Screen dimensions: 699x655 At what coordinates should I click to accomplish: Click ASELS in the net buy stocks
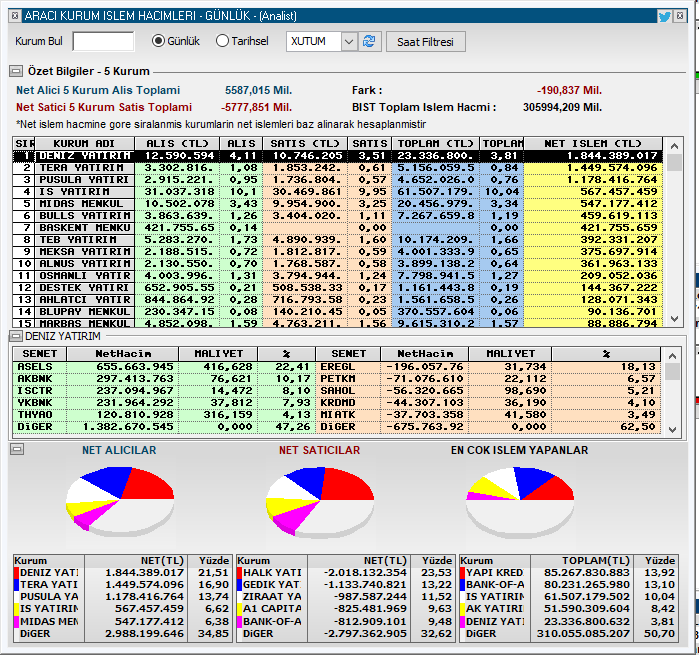tap(35, 367)
